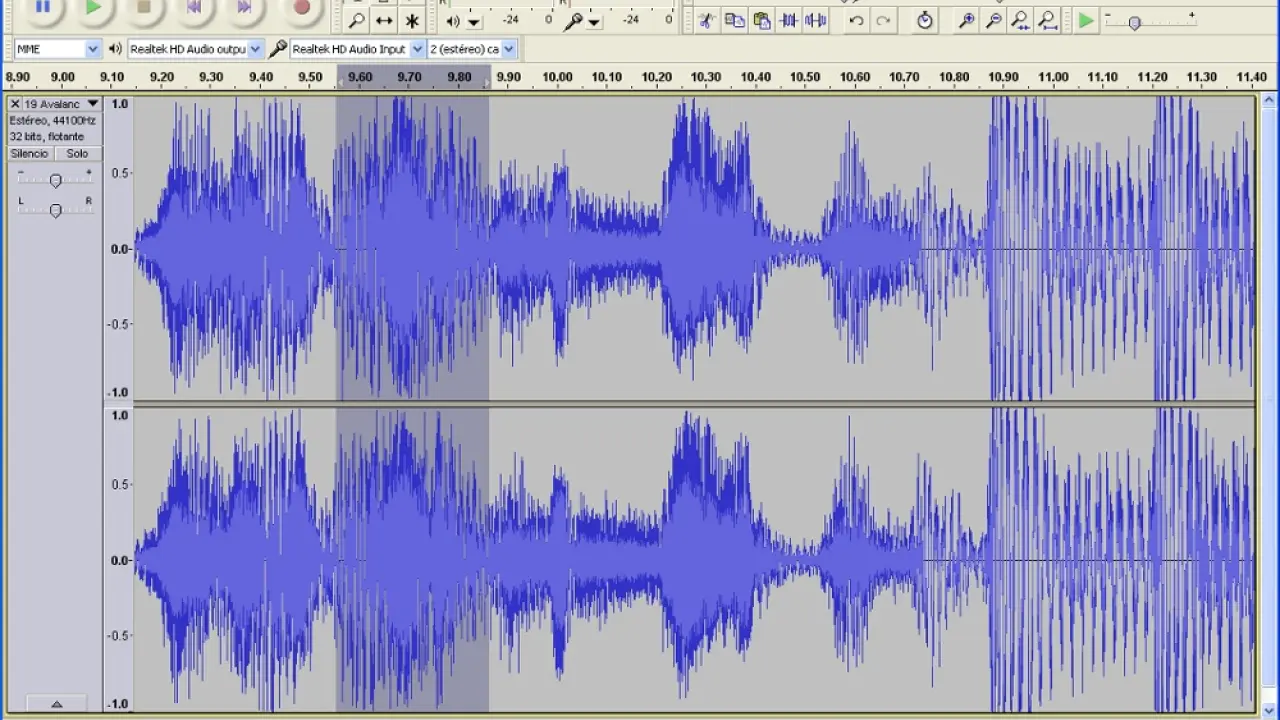Image resolution: width=1280 pixels, height=720 pixels.
Task: Click the Paste clipboard icon
Action: pos(762,20)
